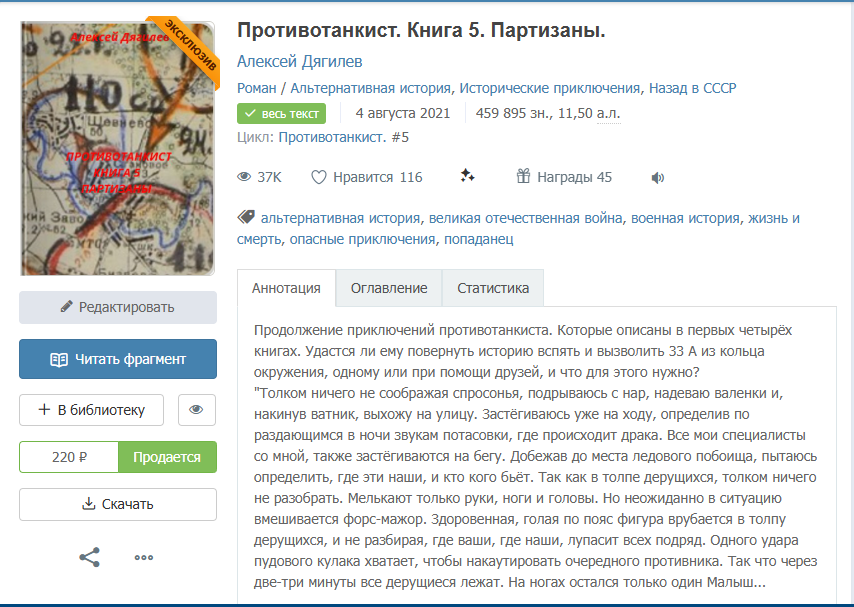This screenshot has width=854, height=607.
Task: Toggle the eye watch button beside library
Action: [x=196, y=410]
